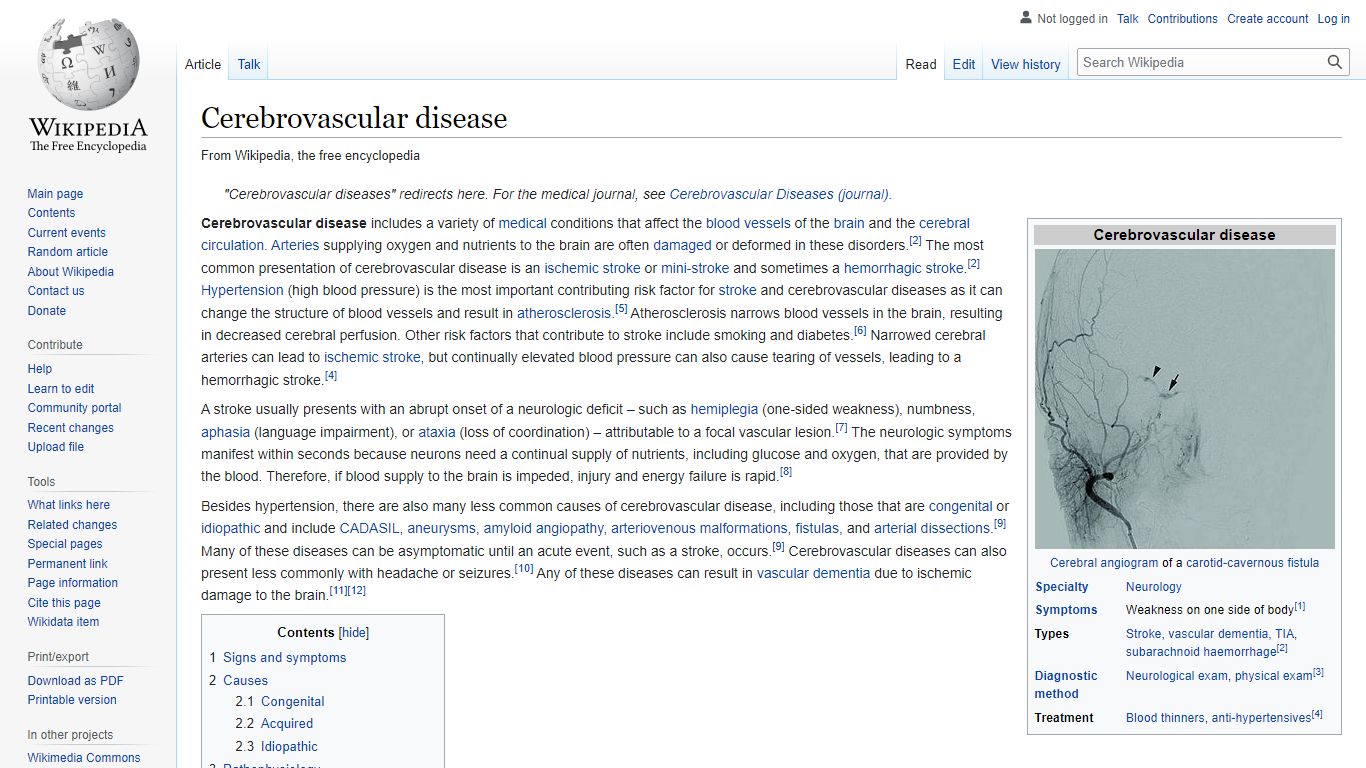Image resolution: width=1366 pixels, height=768 pixels.
Task: Open Cerebrovascular Diseases (journal) link
Action: point(780,194)
